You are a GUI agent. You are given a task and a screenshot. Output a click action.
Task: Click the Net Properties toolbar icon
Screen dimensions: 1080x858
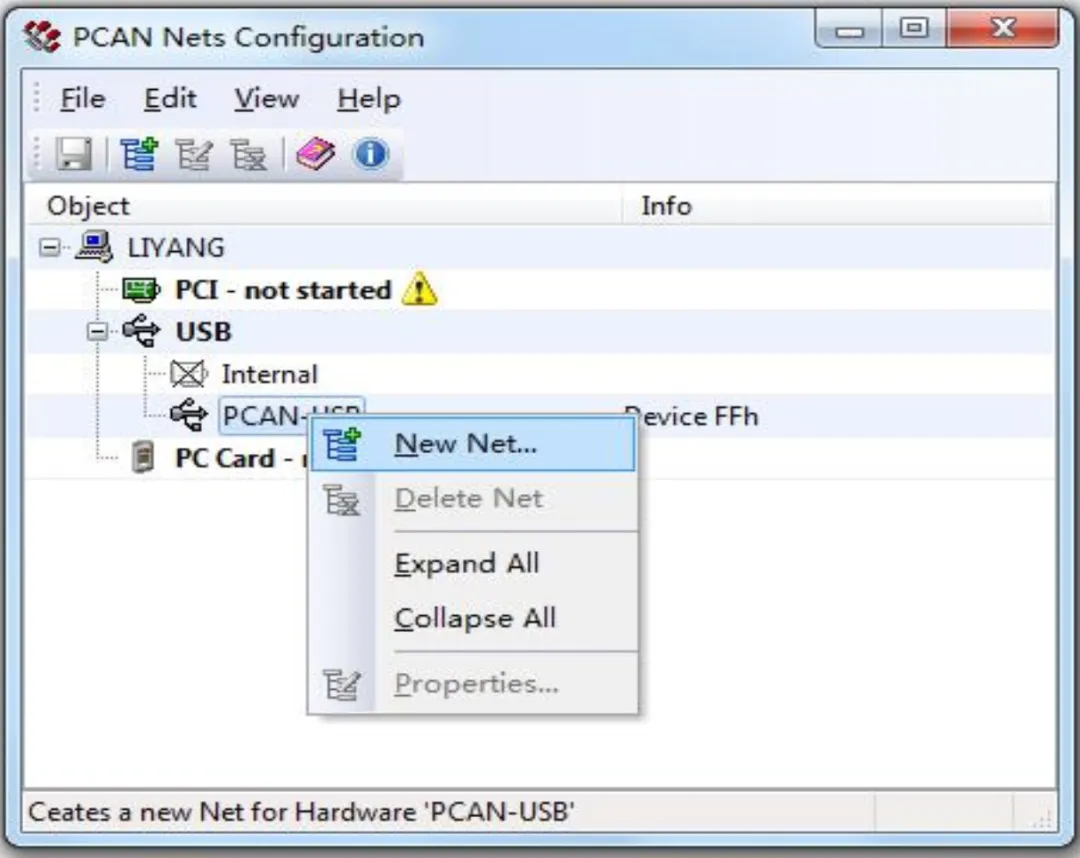(x=194, y=154)
